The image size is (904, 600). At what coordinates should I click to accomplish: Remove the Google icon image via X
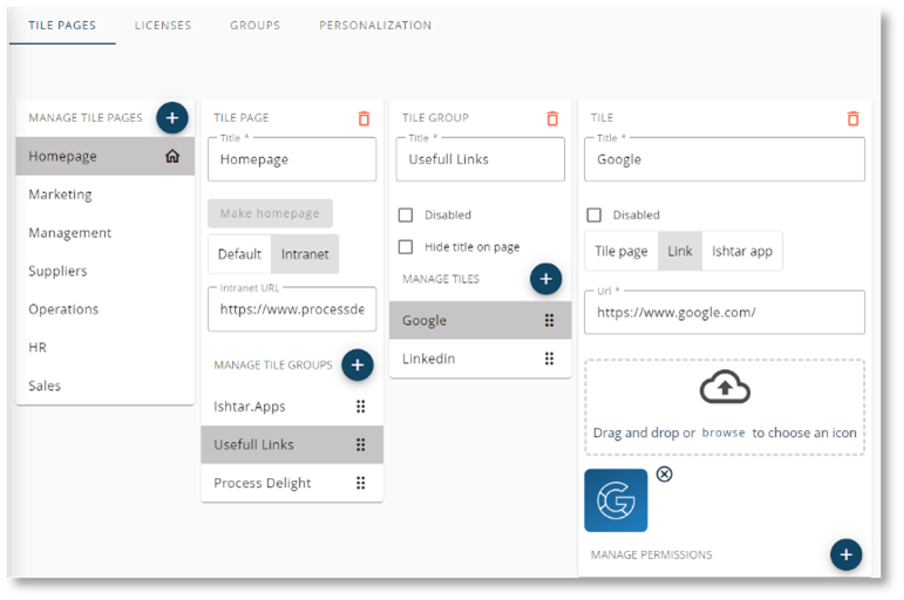pos(664,474)
